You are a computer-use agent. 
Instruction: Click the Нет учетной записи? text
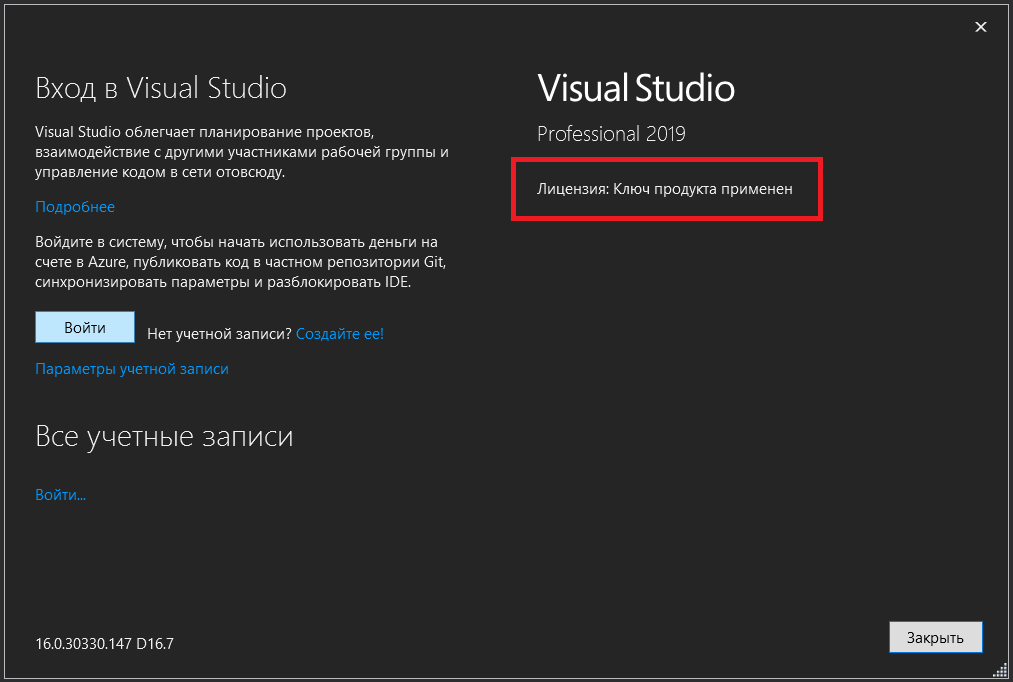(x=220, y=334)
